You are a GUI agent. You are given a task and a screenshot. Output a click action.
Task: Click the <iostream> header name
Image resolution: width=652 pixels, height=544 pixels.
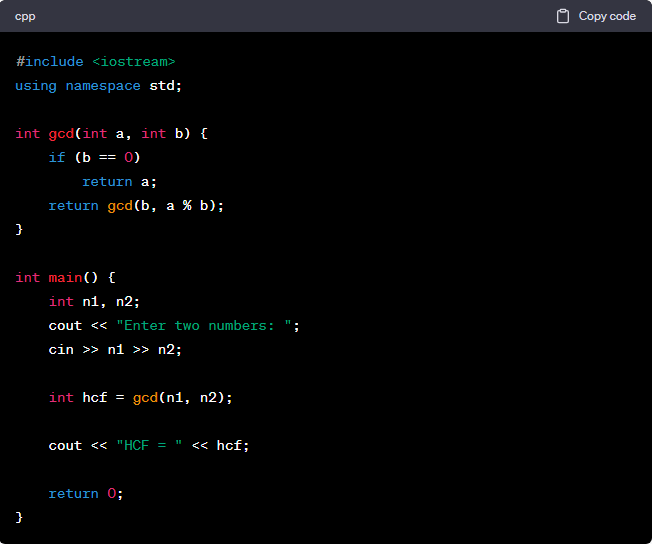tap(133, 62)
